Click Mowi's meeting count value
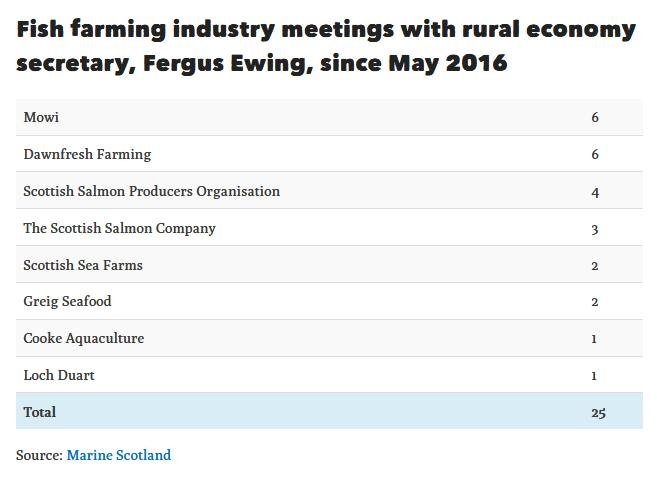The image size is (657, 480). (x=595, y=118)
